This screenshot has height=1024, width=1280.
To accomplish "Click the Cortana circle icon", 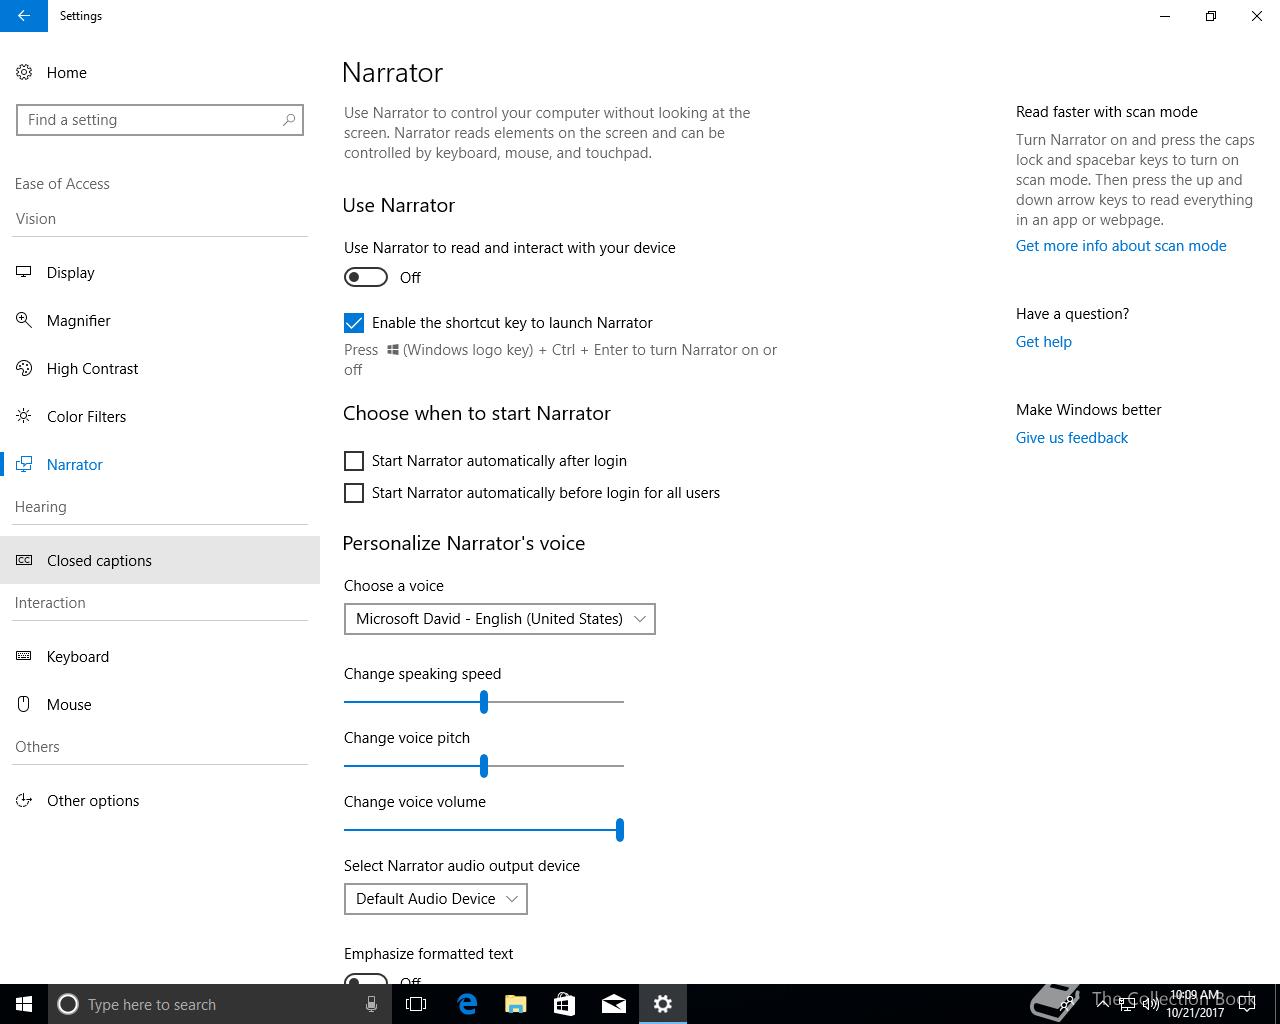I will [x=68, y=1004].
